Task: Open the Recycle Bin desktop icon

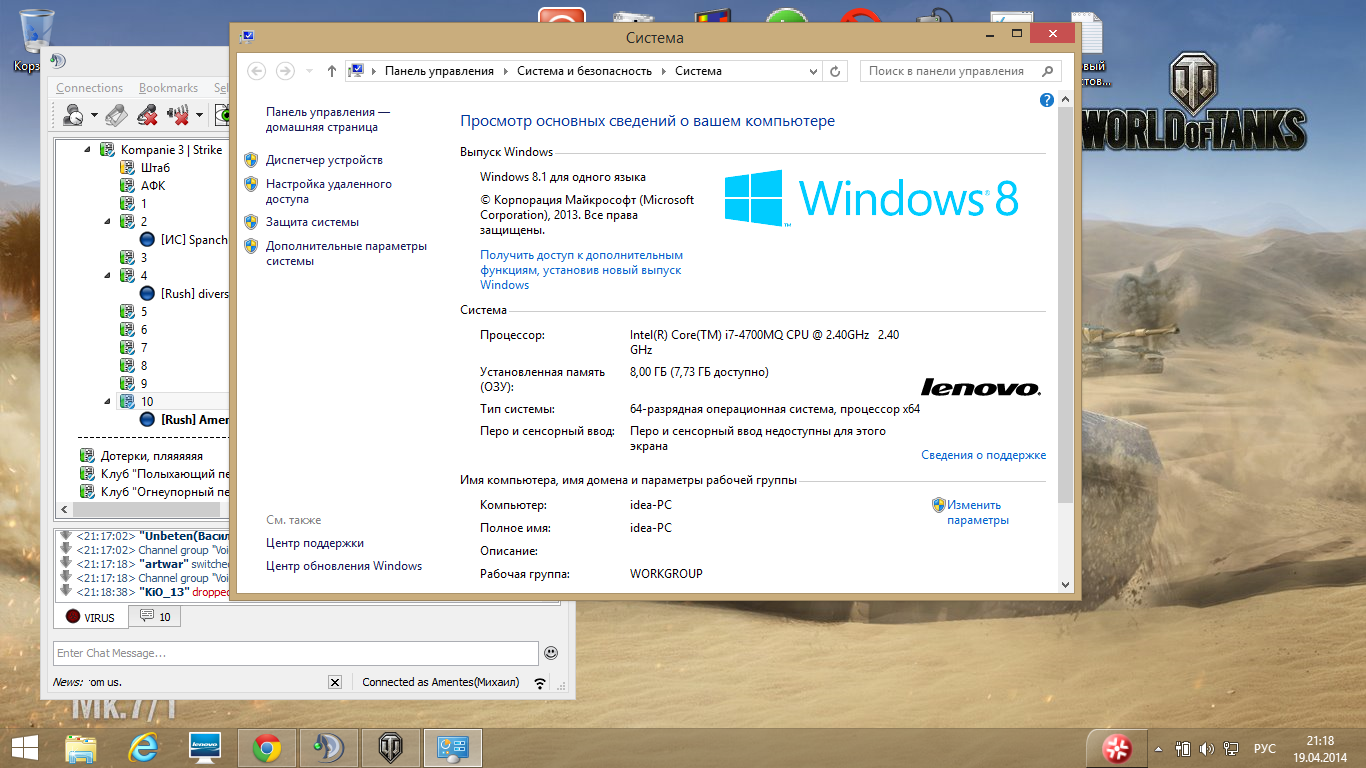Action: 34,41
